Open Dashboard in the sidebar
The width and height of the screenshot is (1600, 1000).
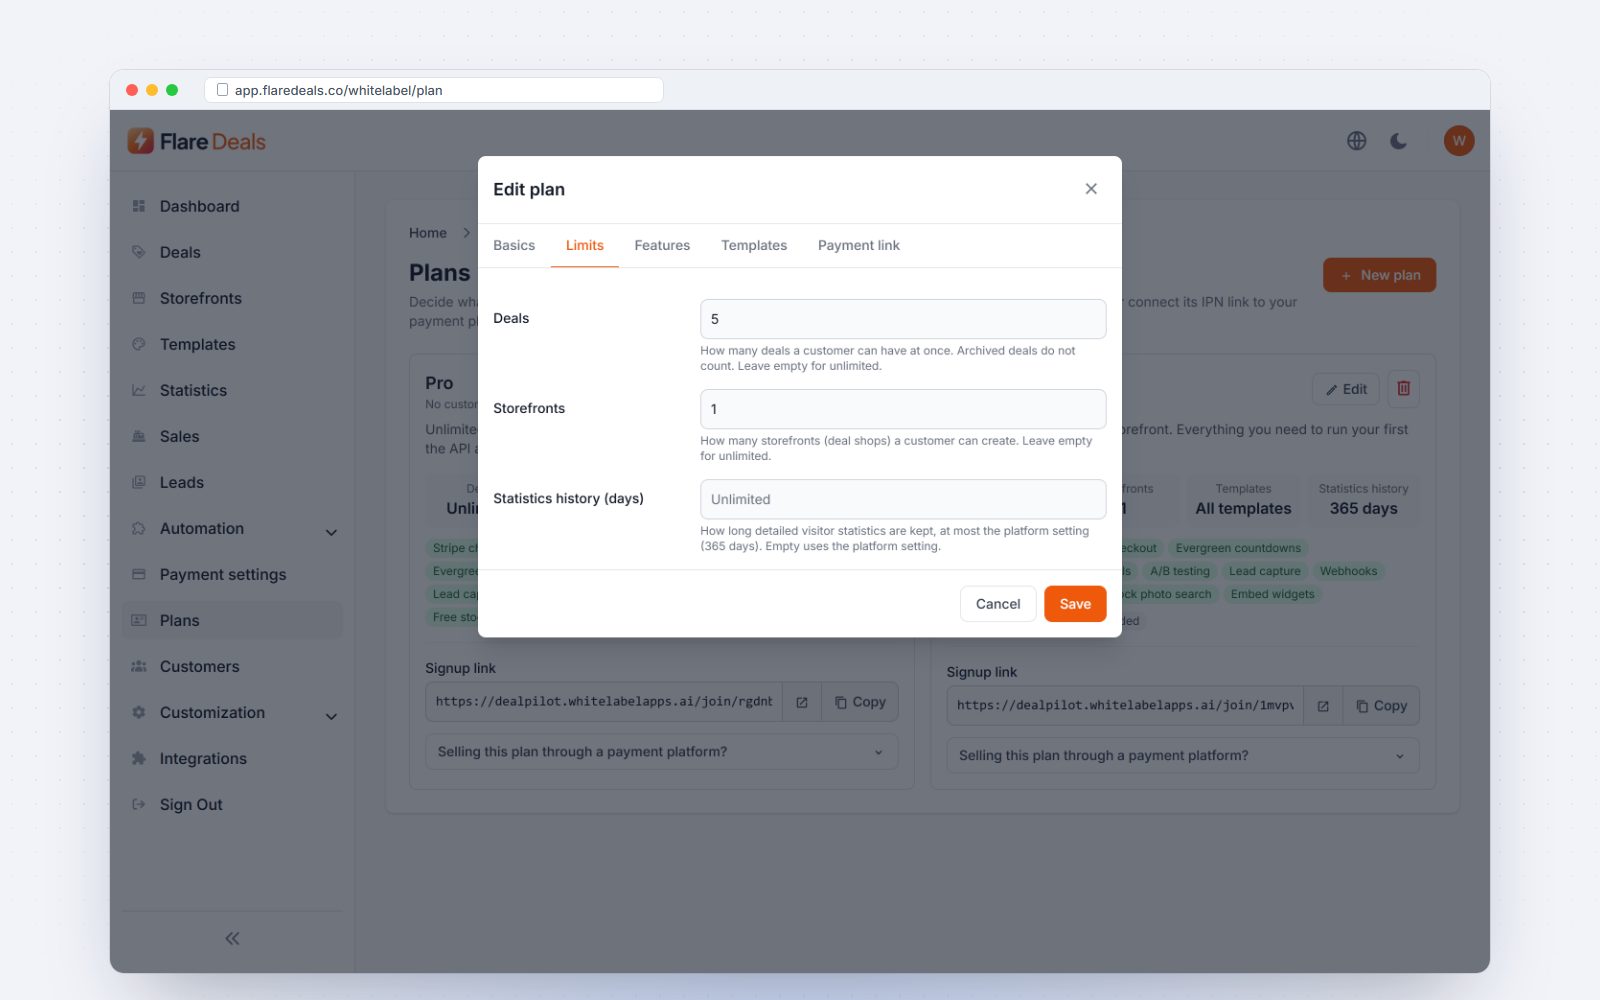pos(232,206)
